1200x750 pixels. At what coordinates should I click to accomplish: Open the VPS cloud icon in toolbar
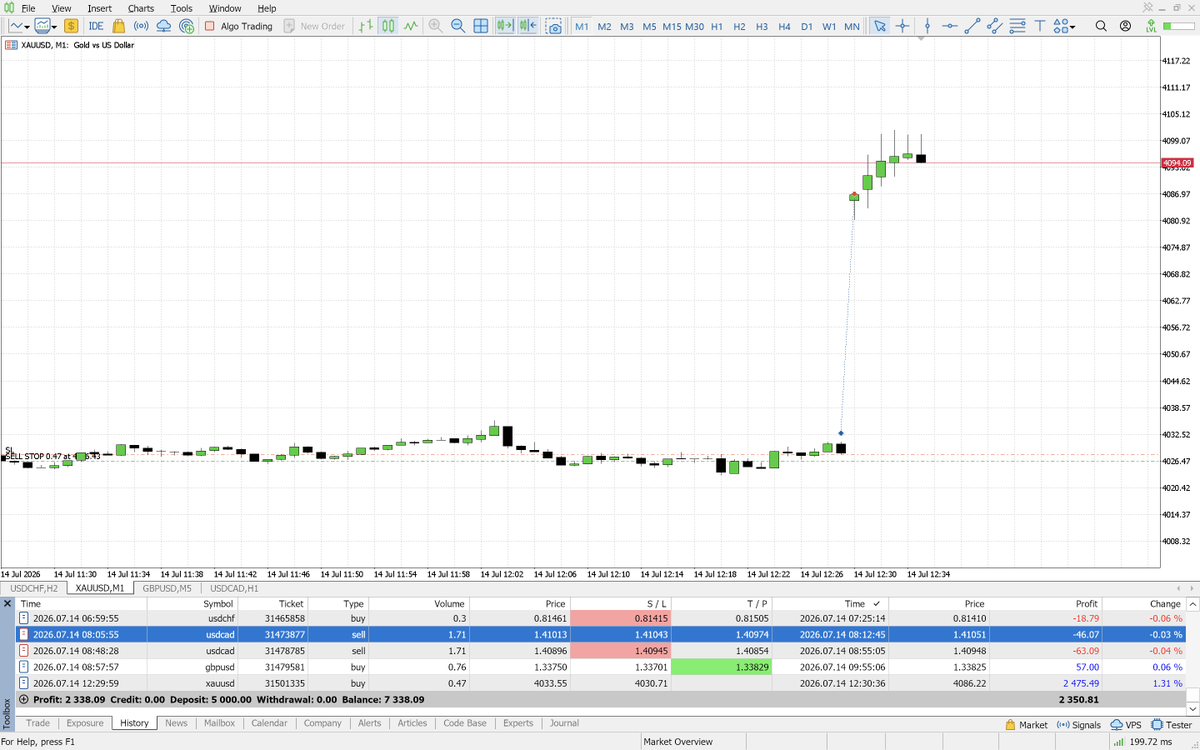tap(164, 26)
